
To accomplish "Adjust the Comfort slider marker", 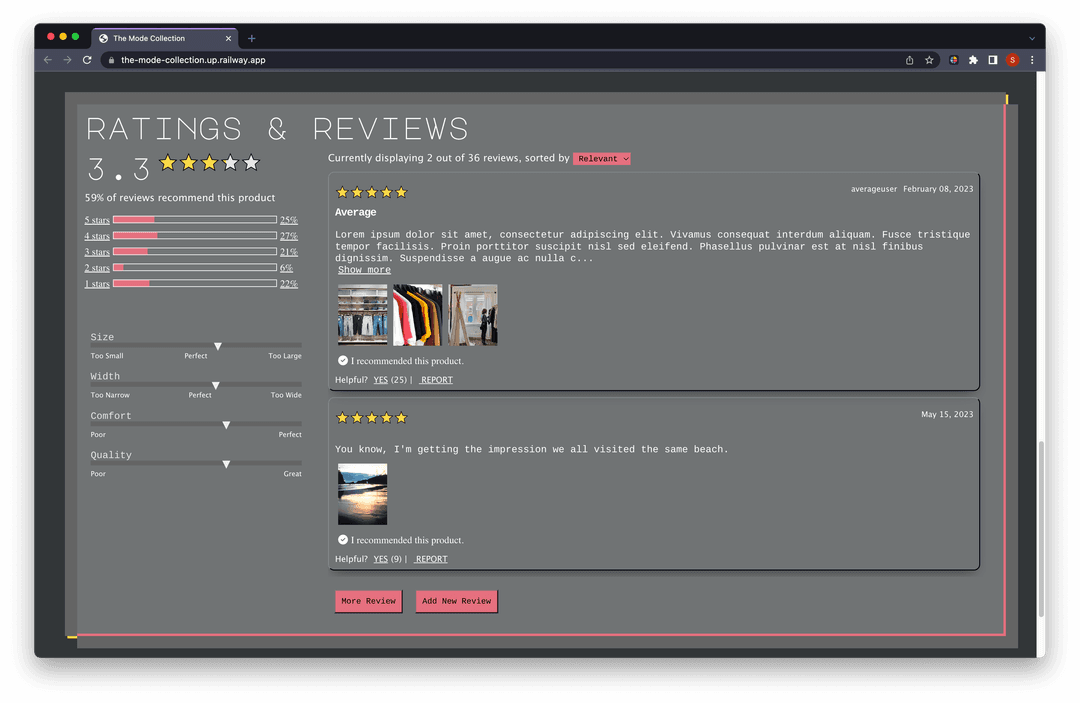I will pyautogui.click(x=226, y=424).
